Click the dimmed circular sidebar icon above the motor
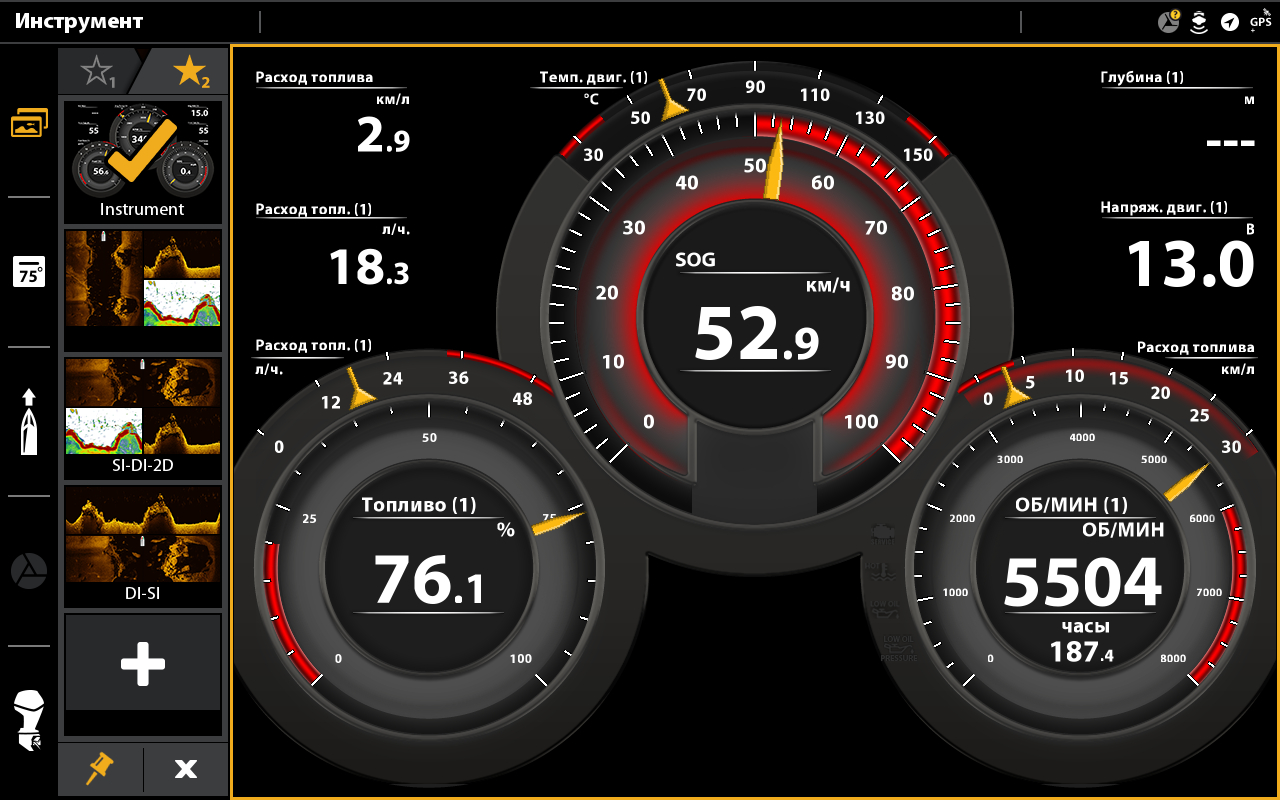This screenshot has height=800, width=1280. [x=29, y=571]
